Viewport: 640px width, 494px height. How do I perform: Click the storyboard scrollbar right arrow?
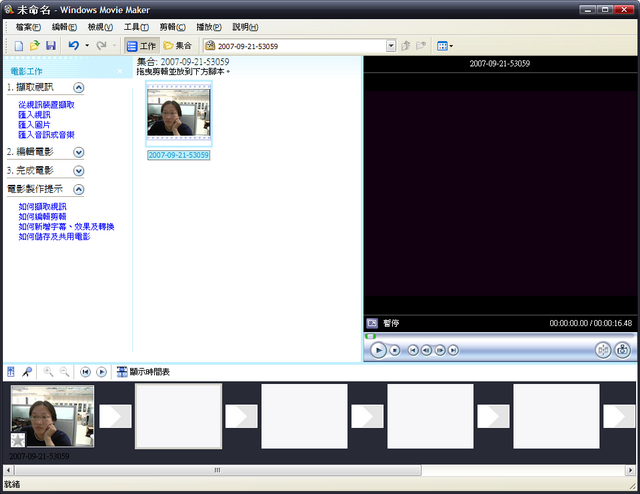tap(631, 470)
